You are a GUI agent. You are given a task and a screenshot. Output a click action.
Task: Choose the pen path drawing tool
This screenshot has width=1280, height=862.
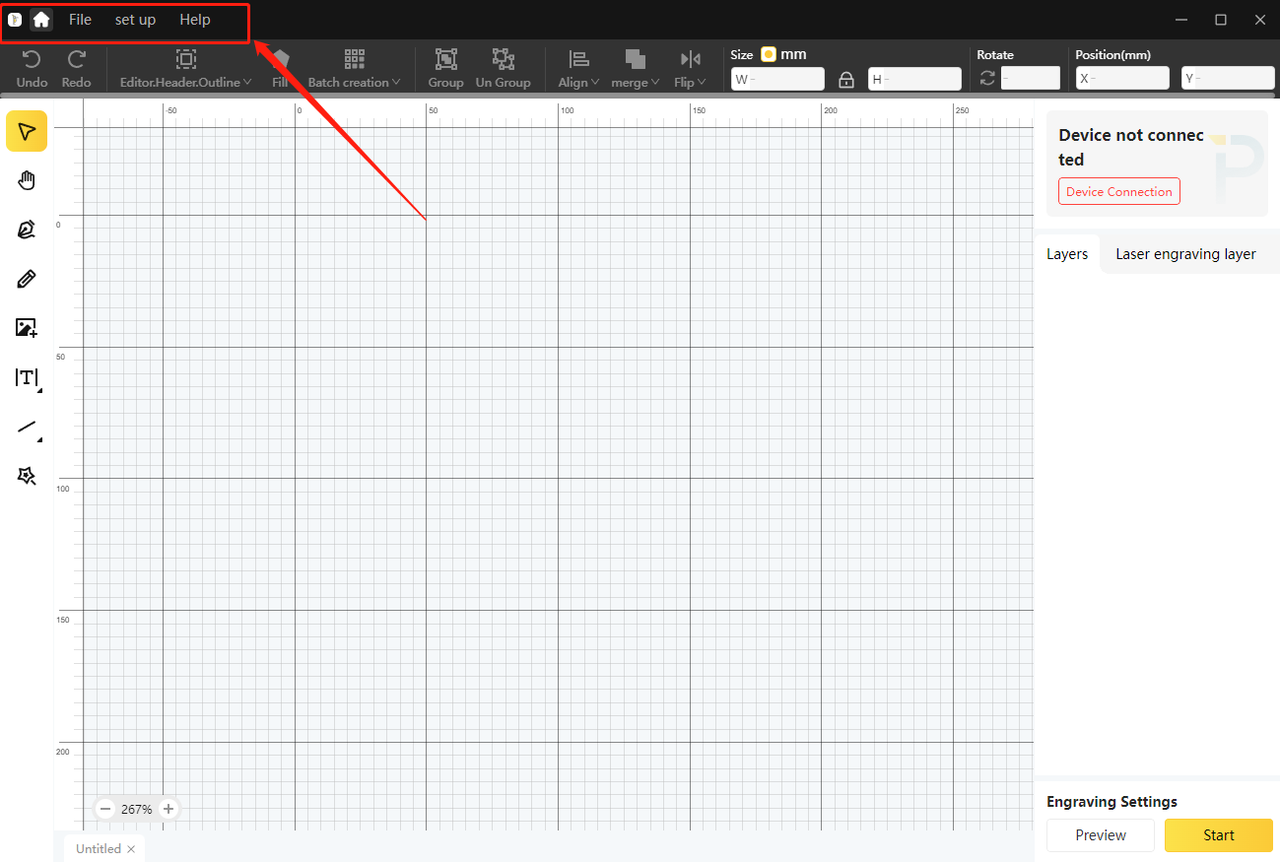(x=27, y=229)
